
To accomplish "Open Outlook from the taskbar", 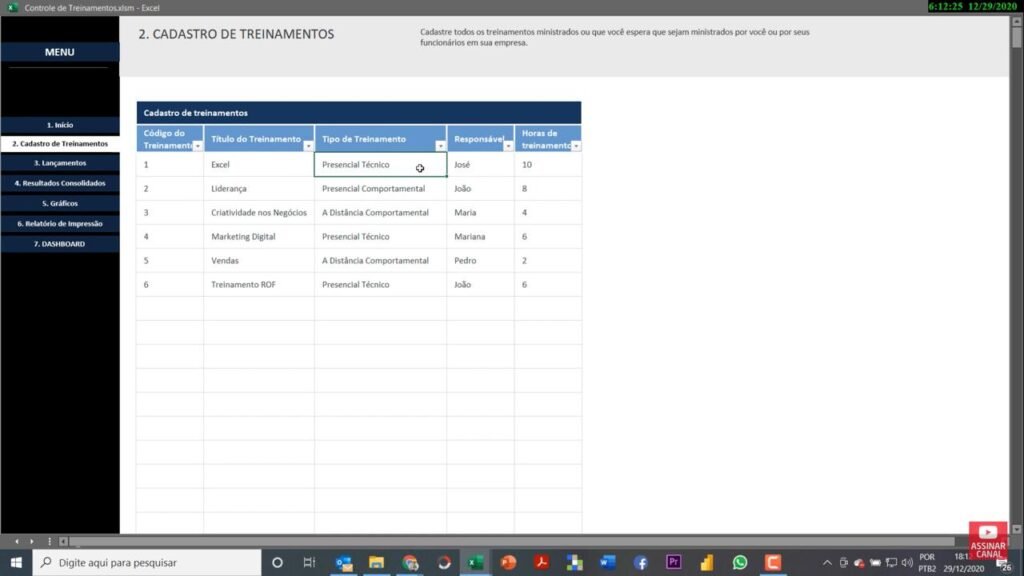I will pos(344,562).
